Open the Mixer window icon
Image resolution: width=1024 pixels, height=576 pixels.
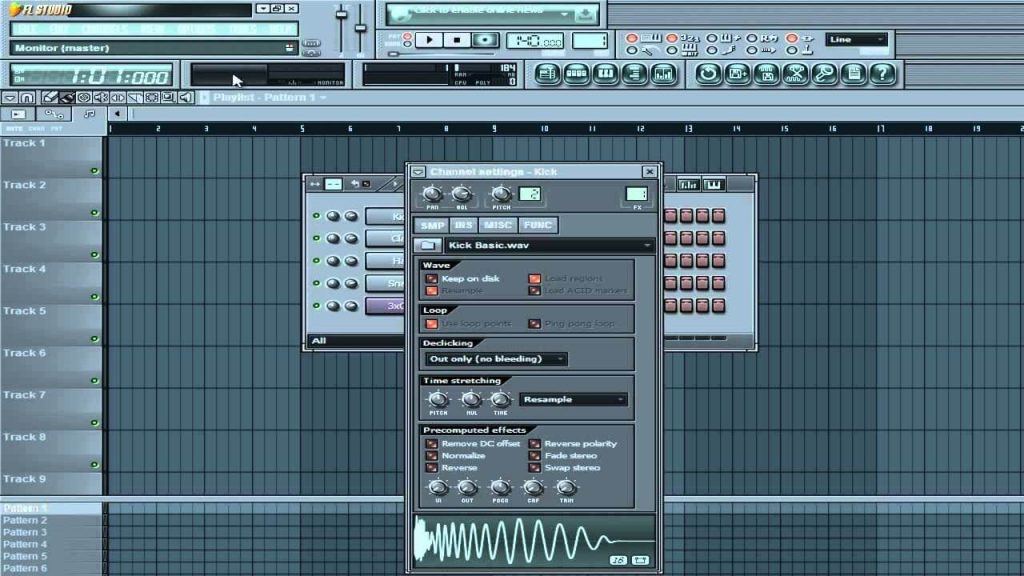(664, 74)
